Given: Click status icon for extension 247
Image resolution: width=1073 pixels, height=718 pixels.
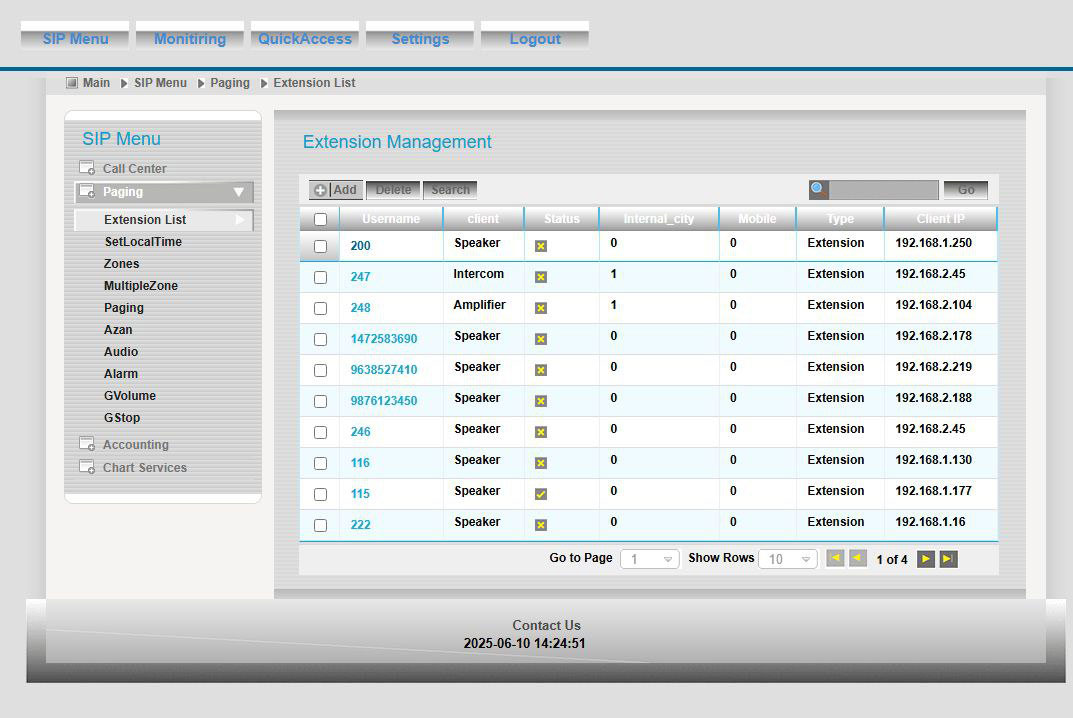Looking at the screenshot, I should 541,277.
